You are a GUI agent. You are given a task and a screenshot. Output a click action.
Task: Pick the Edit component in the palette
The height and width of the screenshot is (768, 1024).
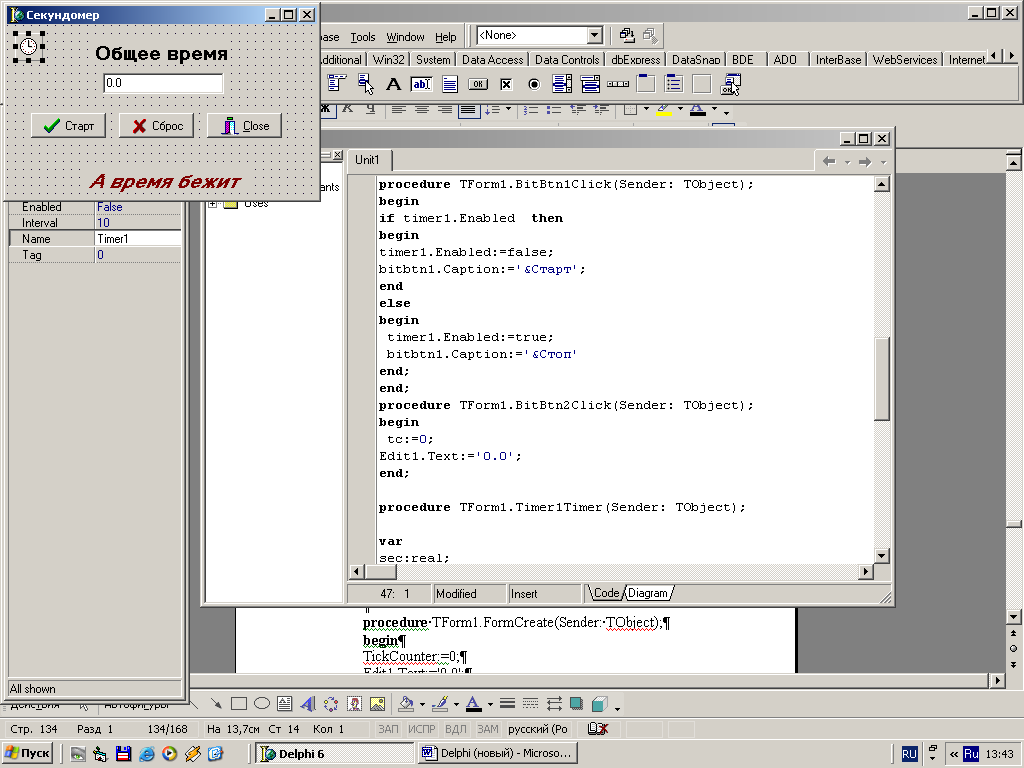coord(421,85)
